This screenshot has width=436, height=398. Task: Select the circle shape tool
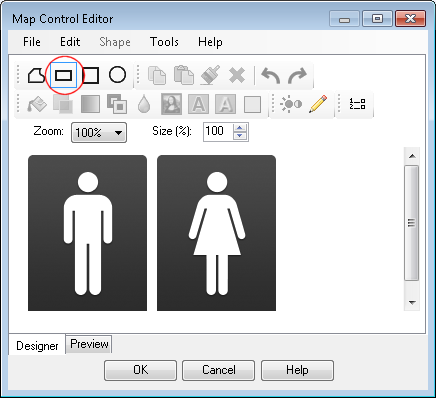(x=117, y=75)
